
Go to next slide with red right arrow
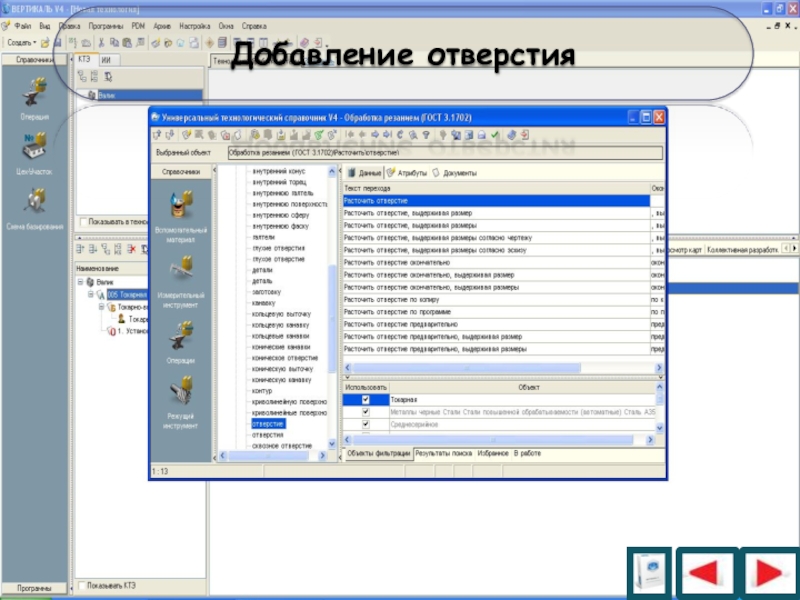(769, 572)
